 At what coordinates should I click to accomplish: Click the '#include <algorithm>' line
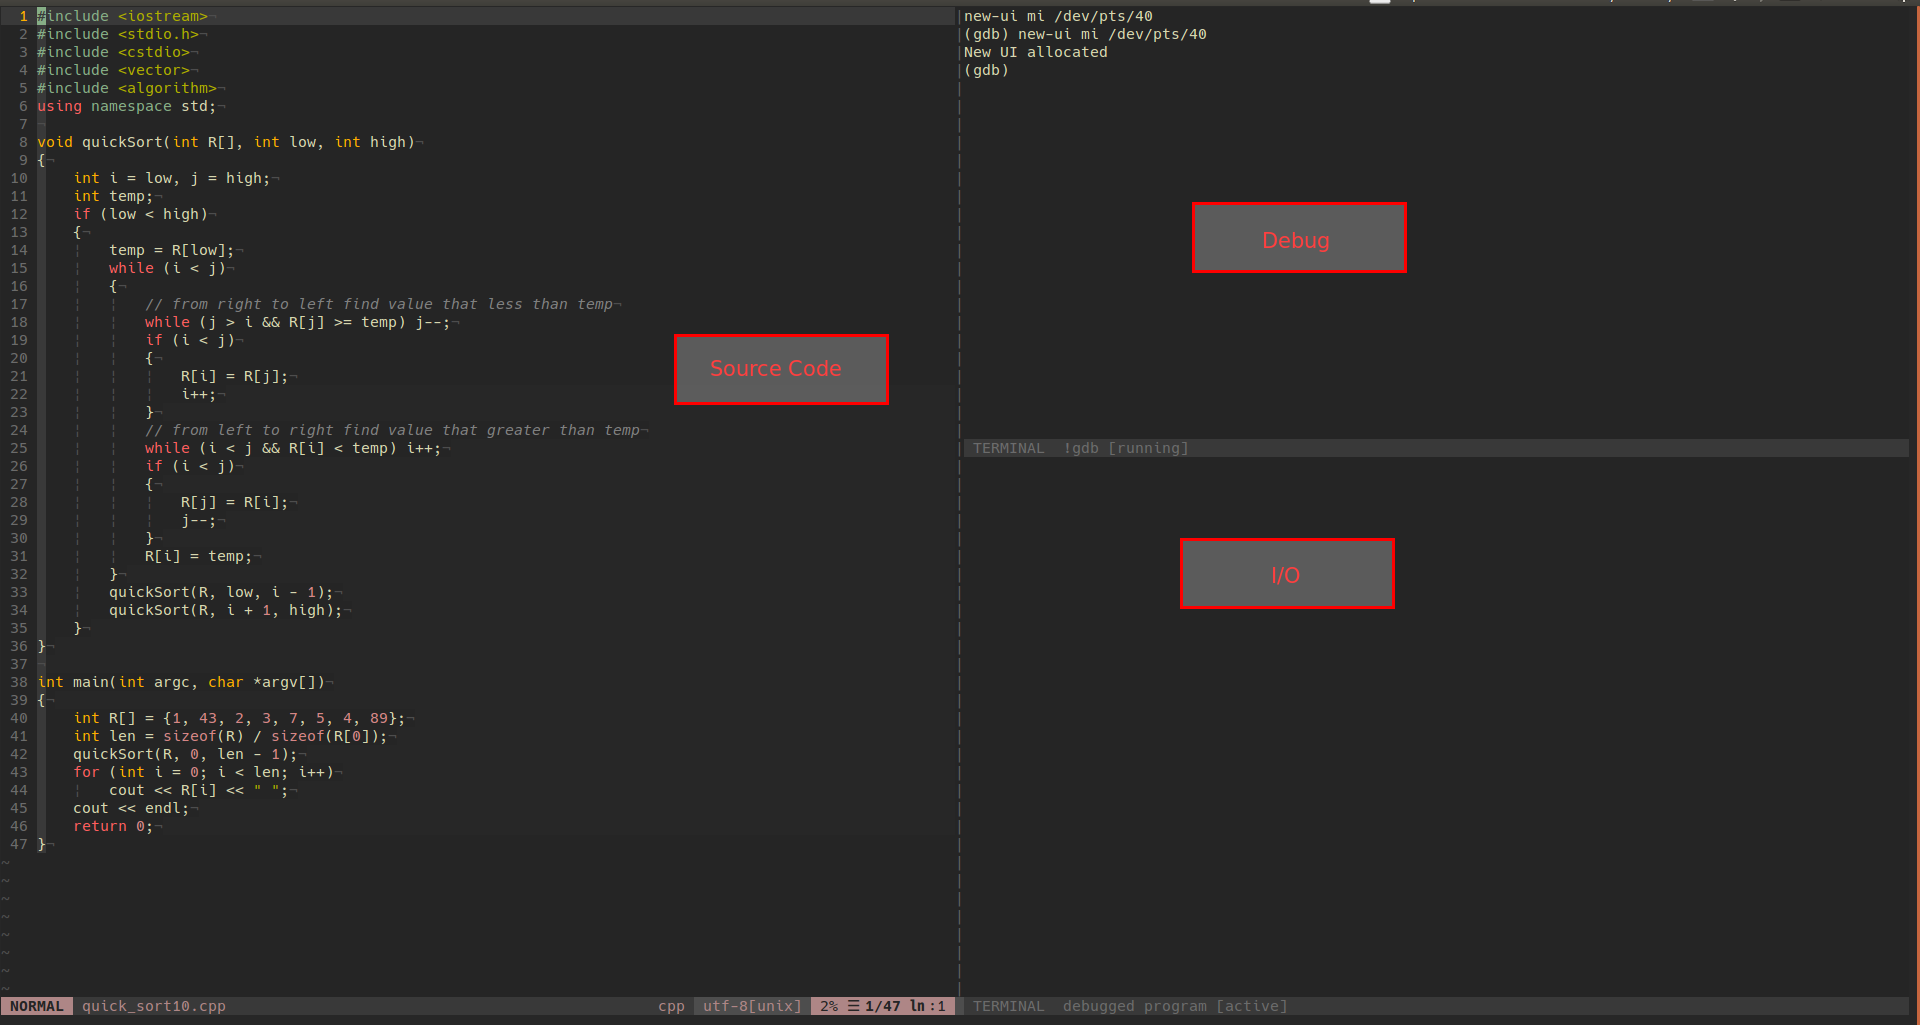click(127, 88)
